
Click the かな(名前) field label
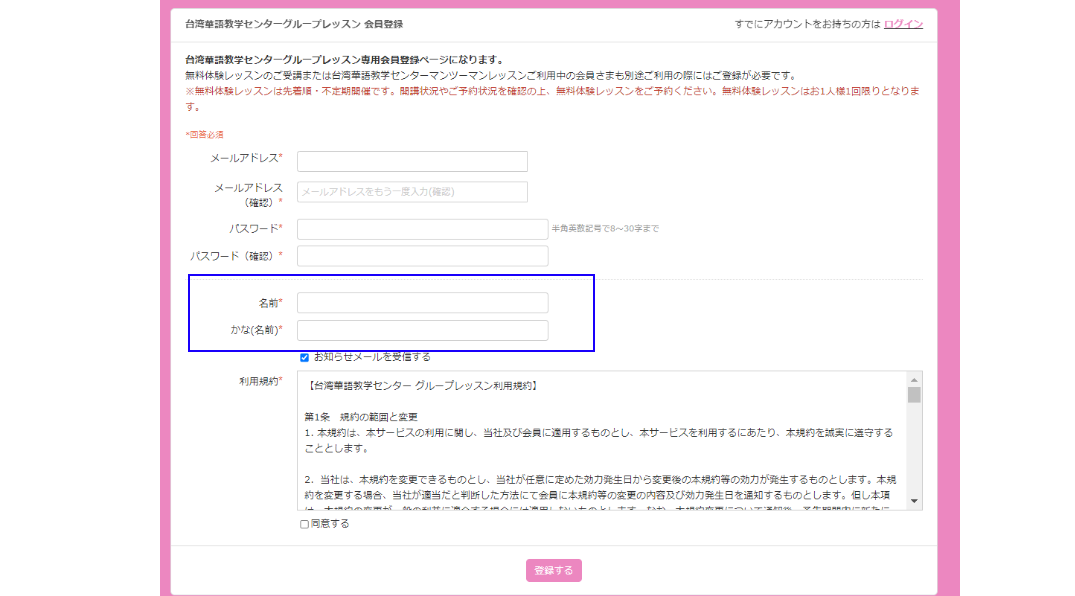coord(254,330)
